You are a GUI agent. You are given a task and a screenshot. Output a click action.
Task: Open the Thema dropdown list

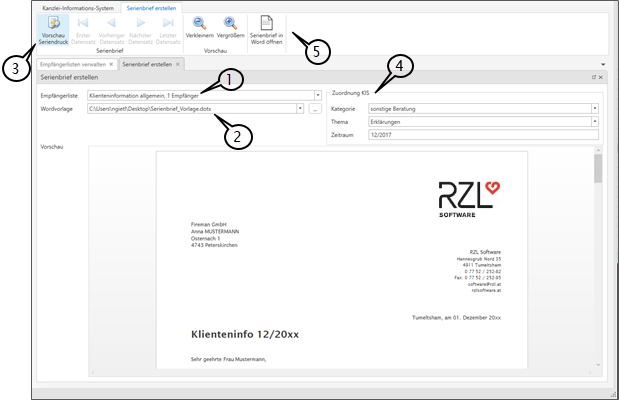point(594,121)
